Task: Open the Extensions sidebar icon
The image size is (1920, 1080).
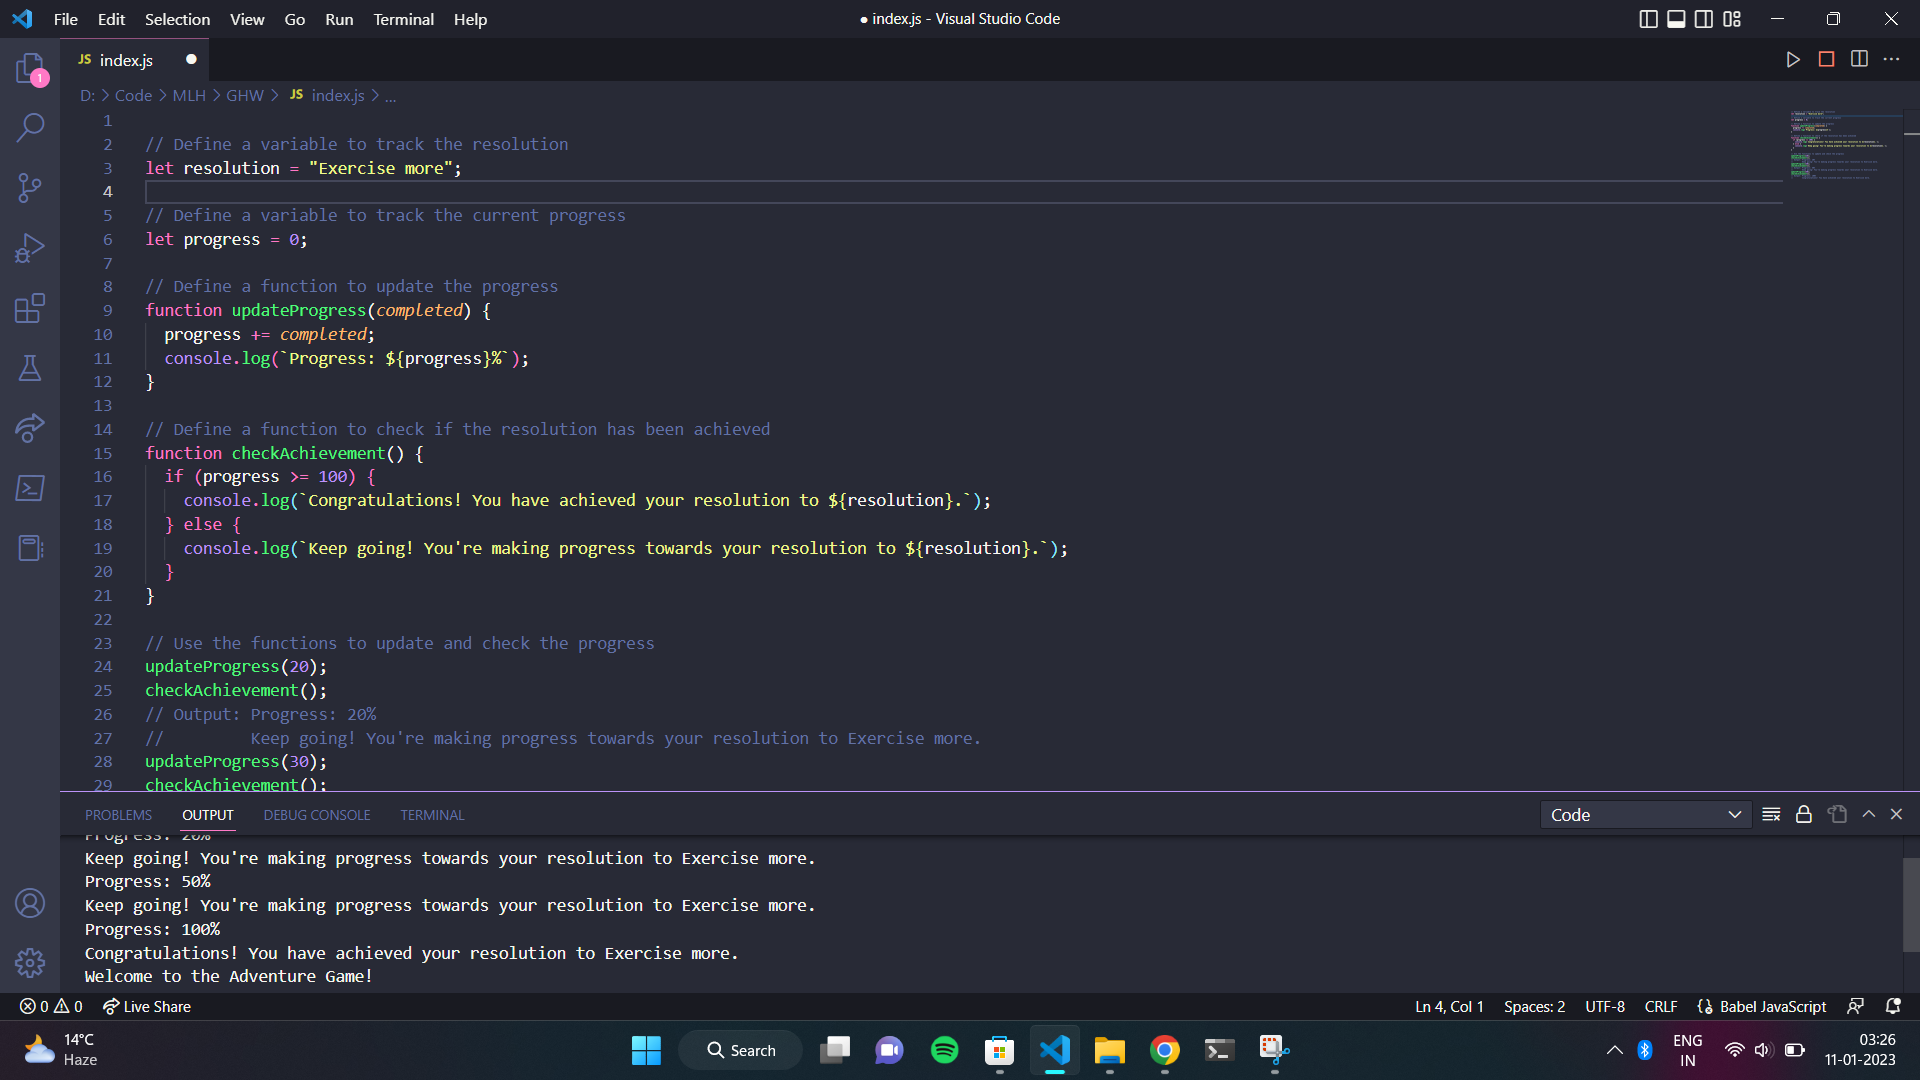Action: (x=30, y=308)
